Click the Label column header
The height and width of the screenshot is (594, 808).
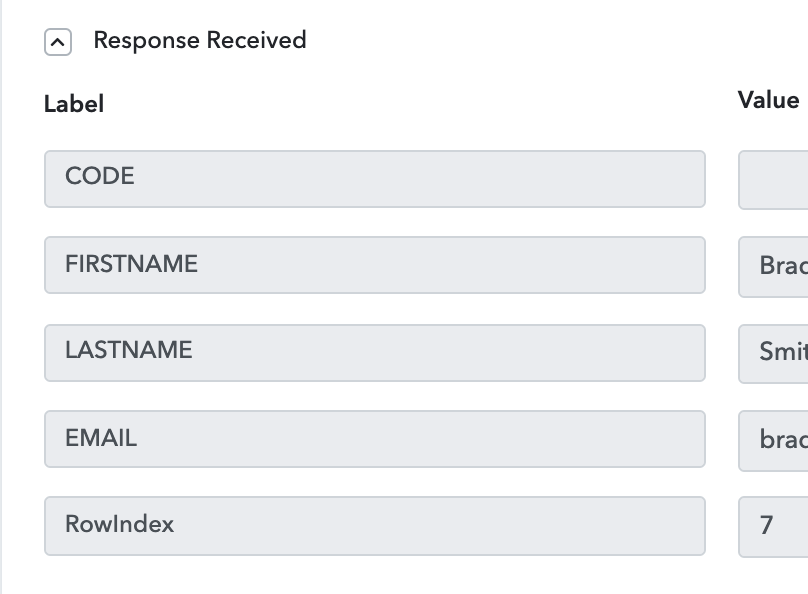[74, 104]
